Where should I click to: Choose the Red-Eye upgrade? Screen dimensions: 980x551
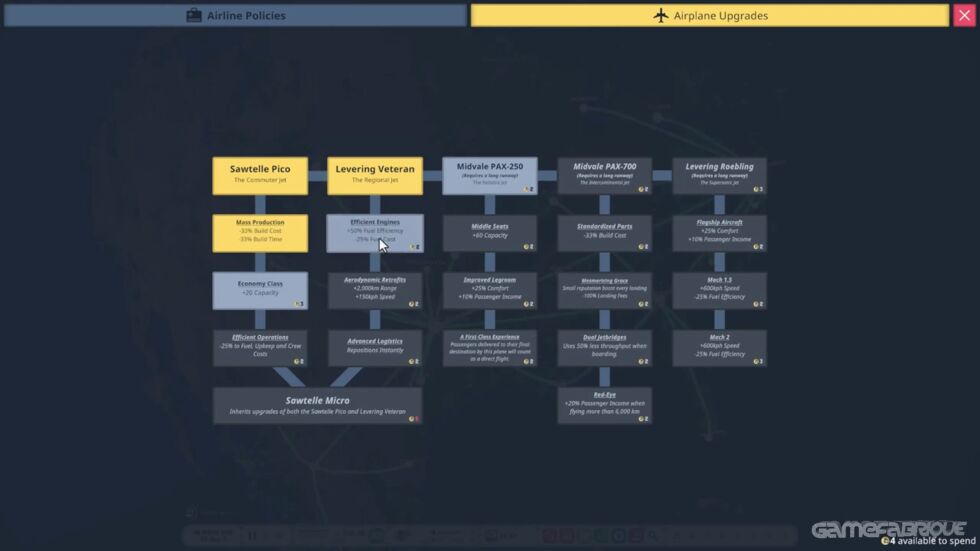tap(604, 405)
